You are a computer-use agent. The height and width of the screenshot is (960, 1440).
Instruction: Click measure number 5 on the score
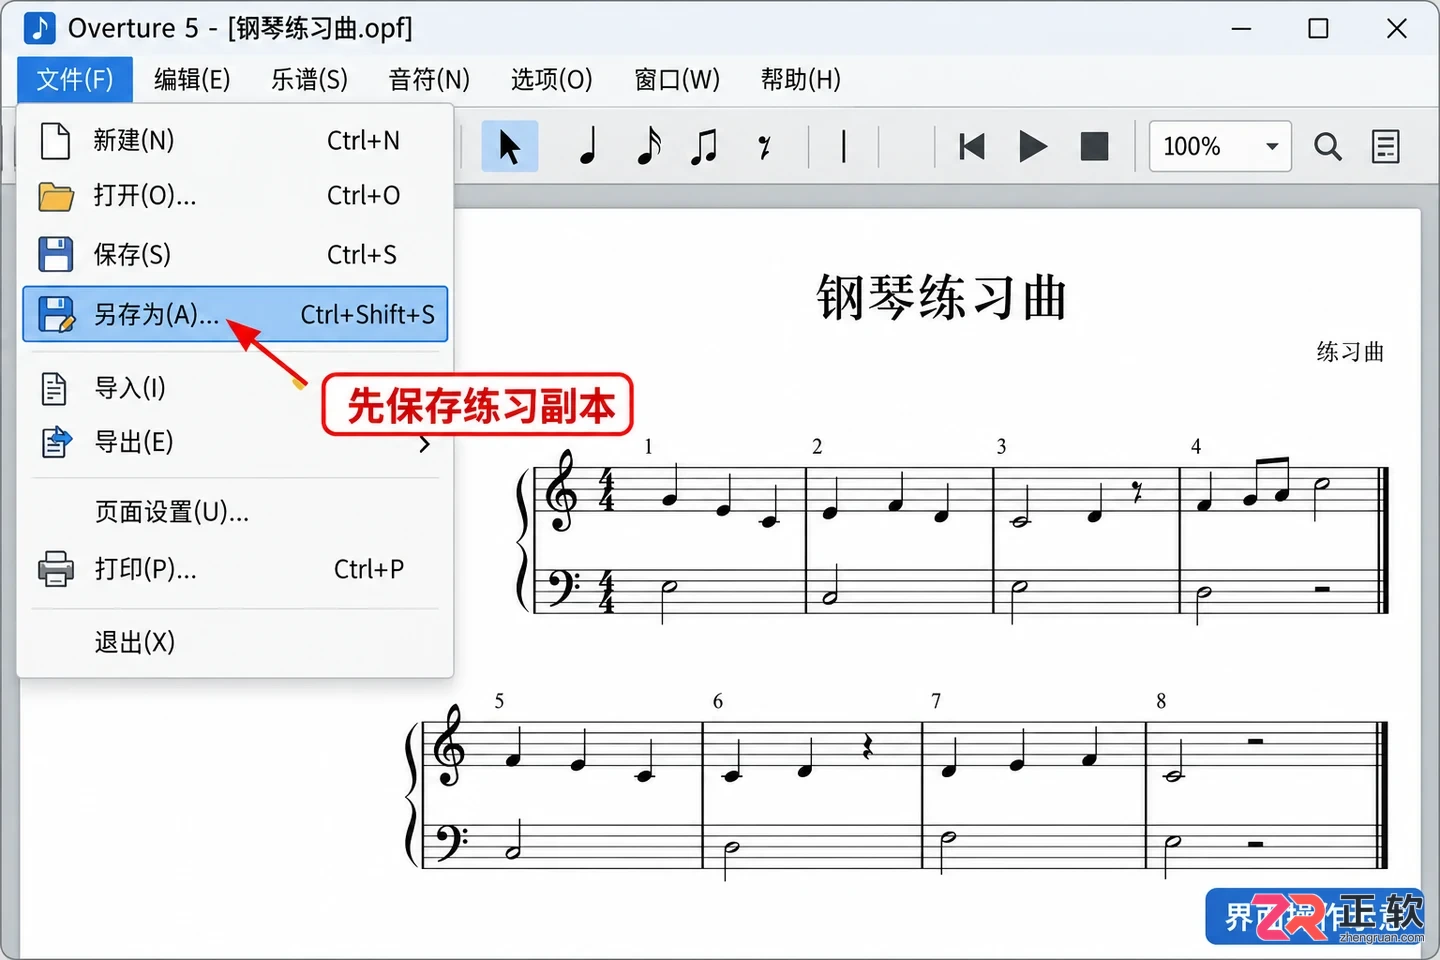[x=499, y=701]
